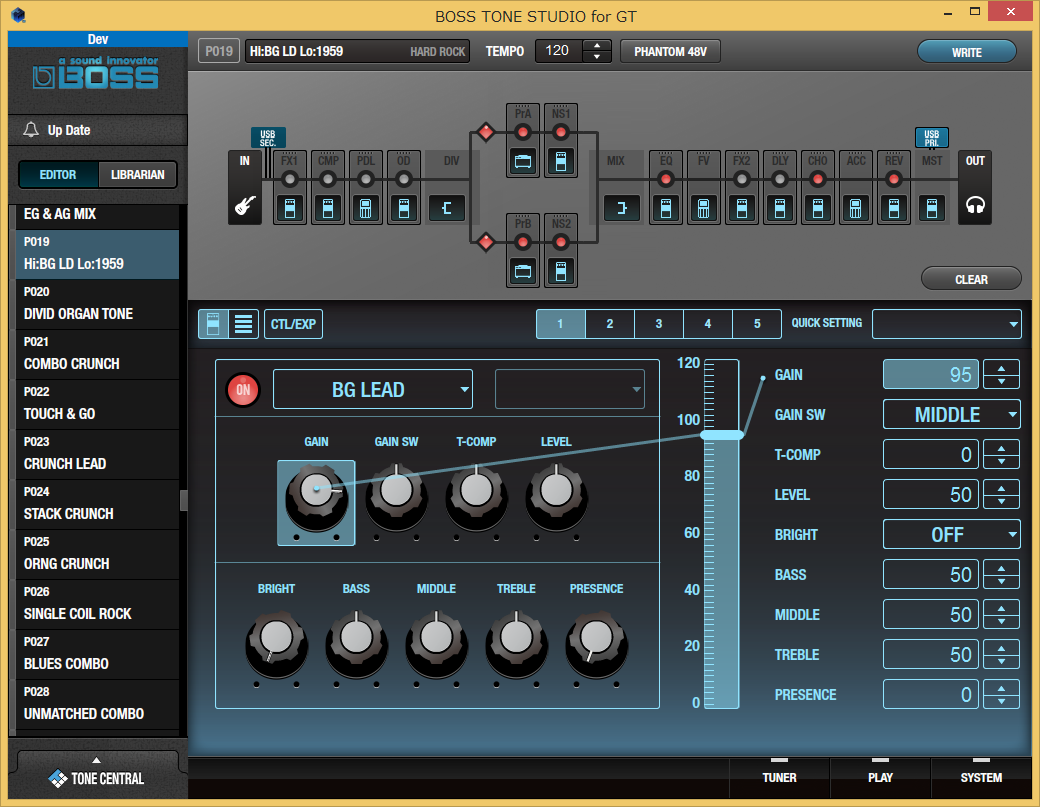Switch to parameter list view icon
The image size is (1040, 807).
243,324
